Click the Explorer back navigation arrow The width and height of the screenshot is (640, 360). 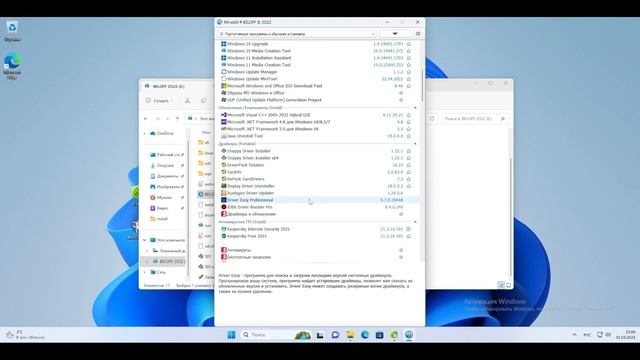[146, 118]
